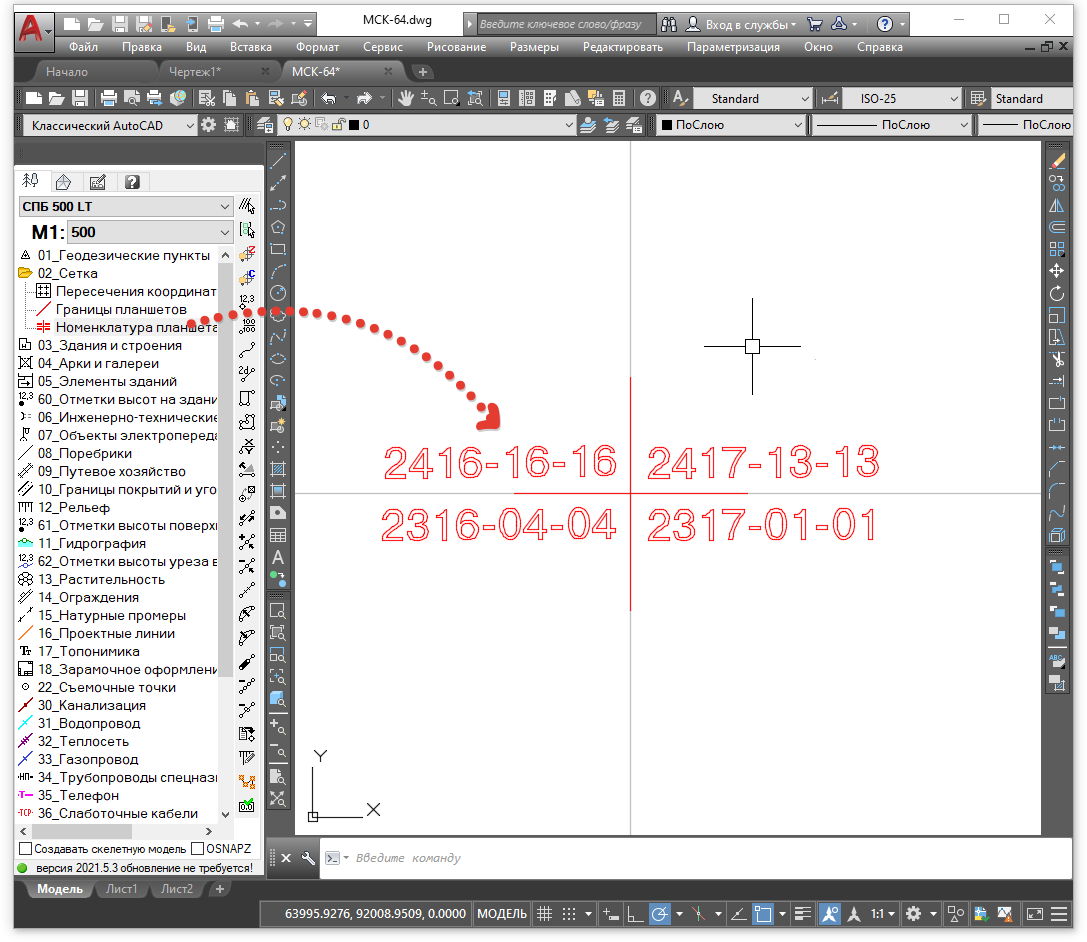Enable 'Создавать скелетную модель' checkbox
1087x942 pixels.
(x=26, y=848)
